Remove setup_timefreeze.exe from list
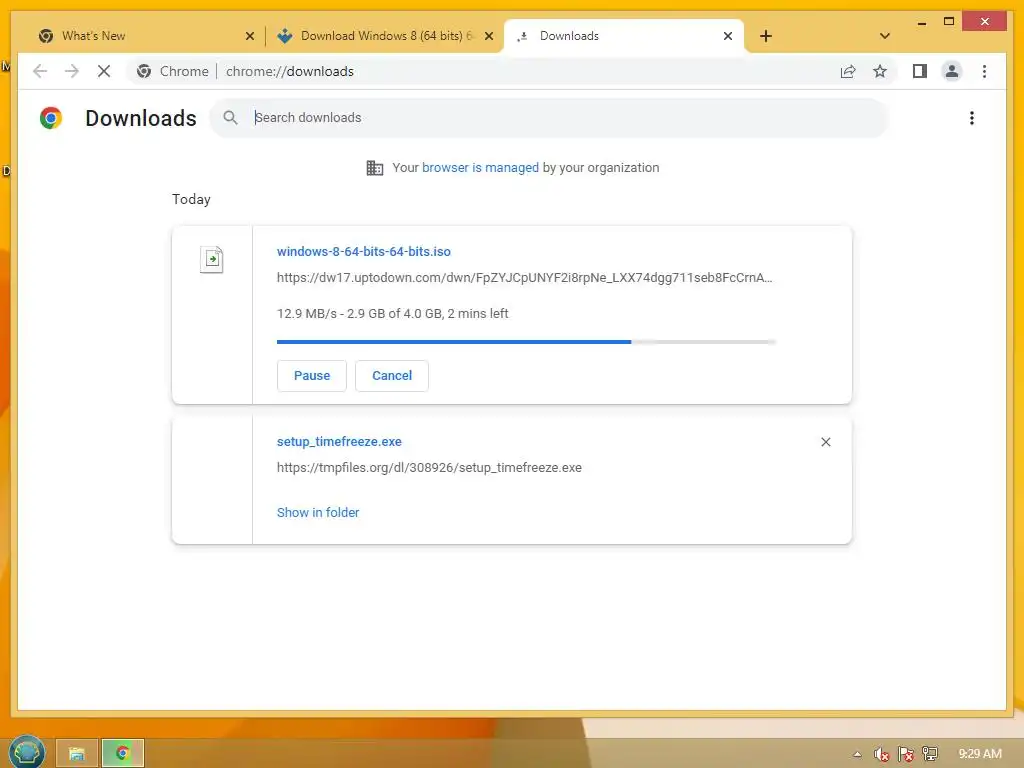 tap(825, 442)
